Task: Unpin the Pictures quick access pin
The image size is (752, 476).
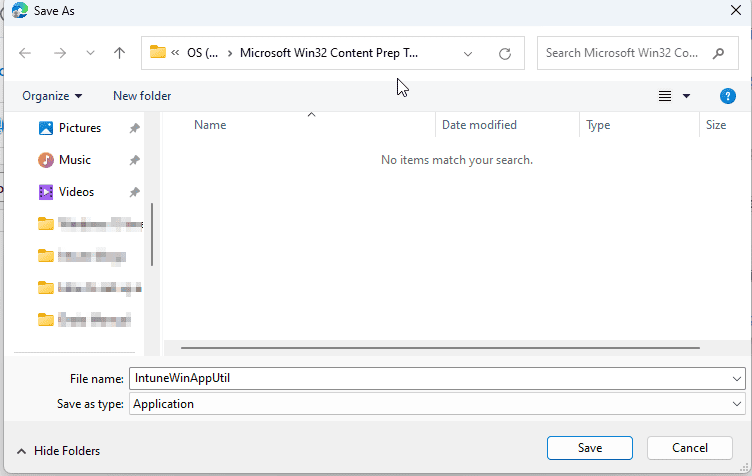Action: click(x=135, y=128)
